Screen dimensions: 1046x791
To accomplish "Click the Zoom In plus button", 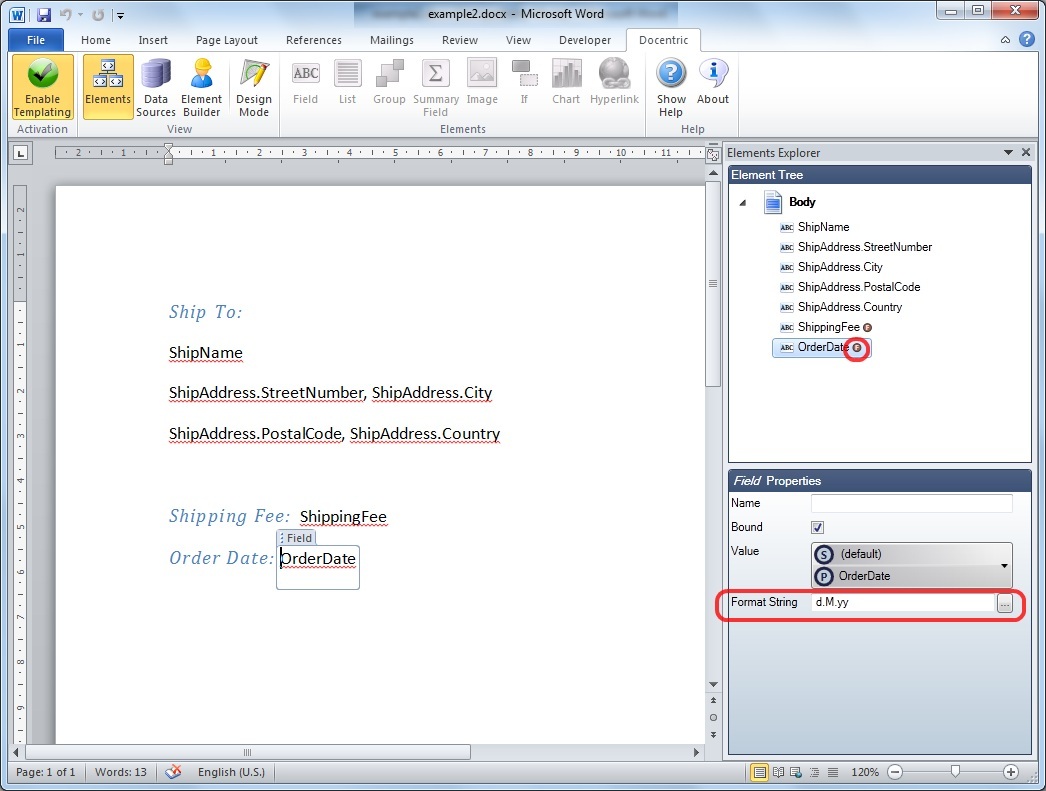I will 1011,772.
